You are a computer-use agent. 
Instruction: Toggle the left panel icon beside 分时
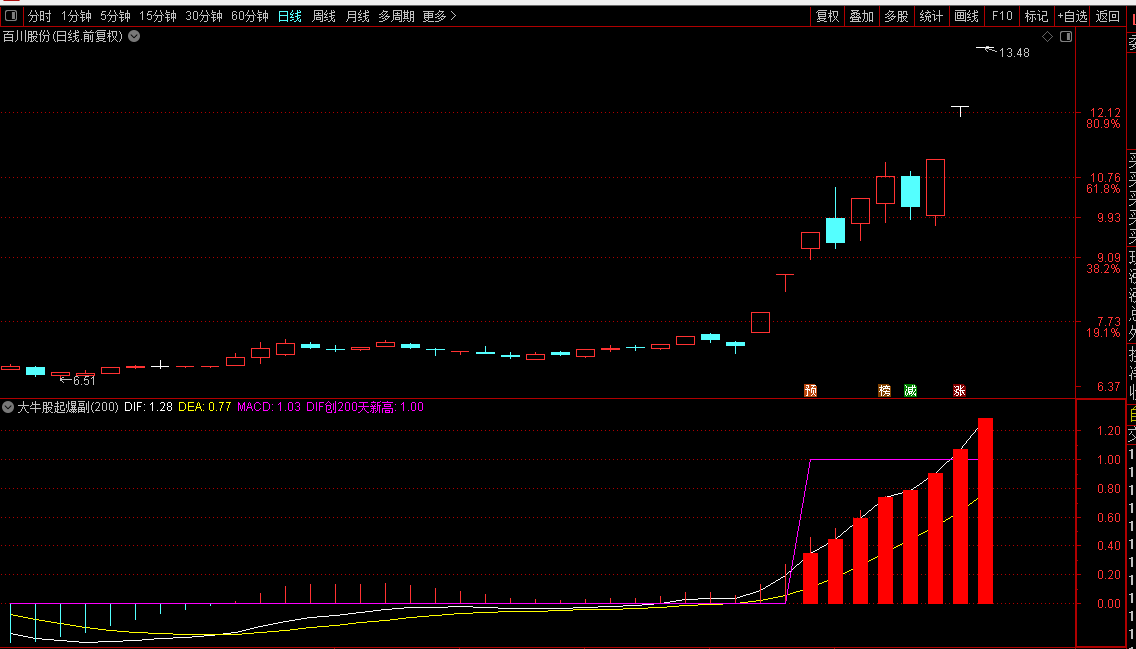tap(13, 16)
